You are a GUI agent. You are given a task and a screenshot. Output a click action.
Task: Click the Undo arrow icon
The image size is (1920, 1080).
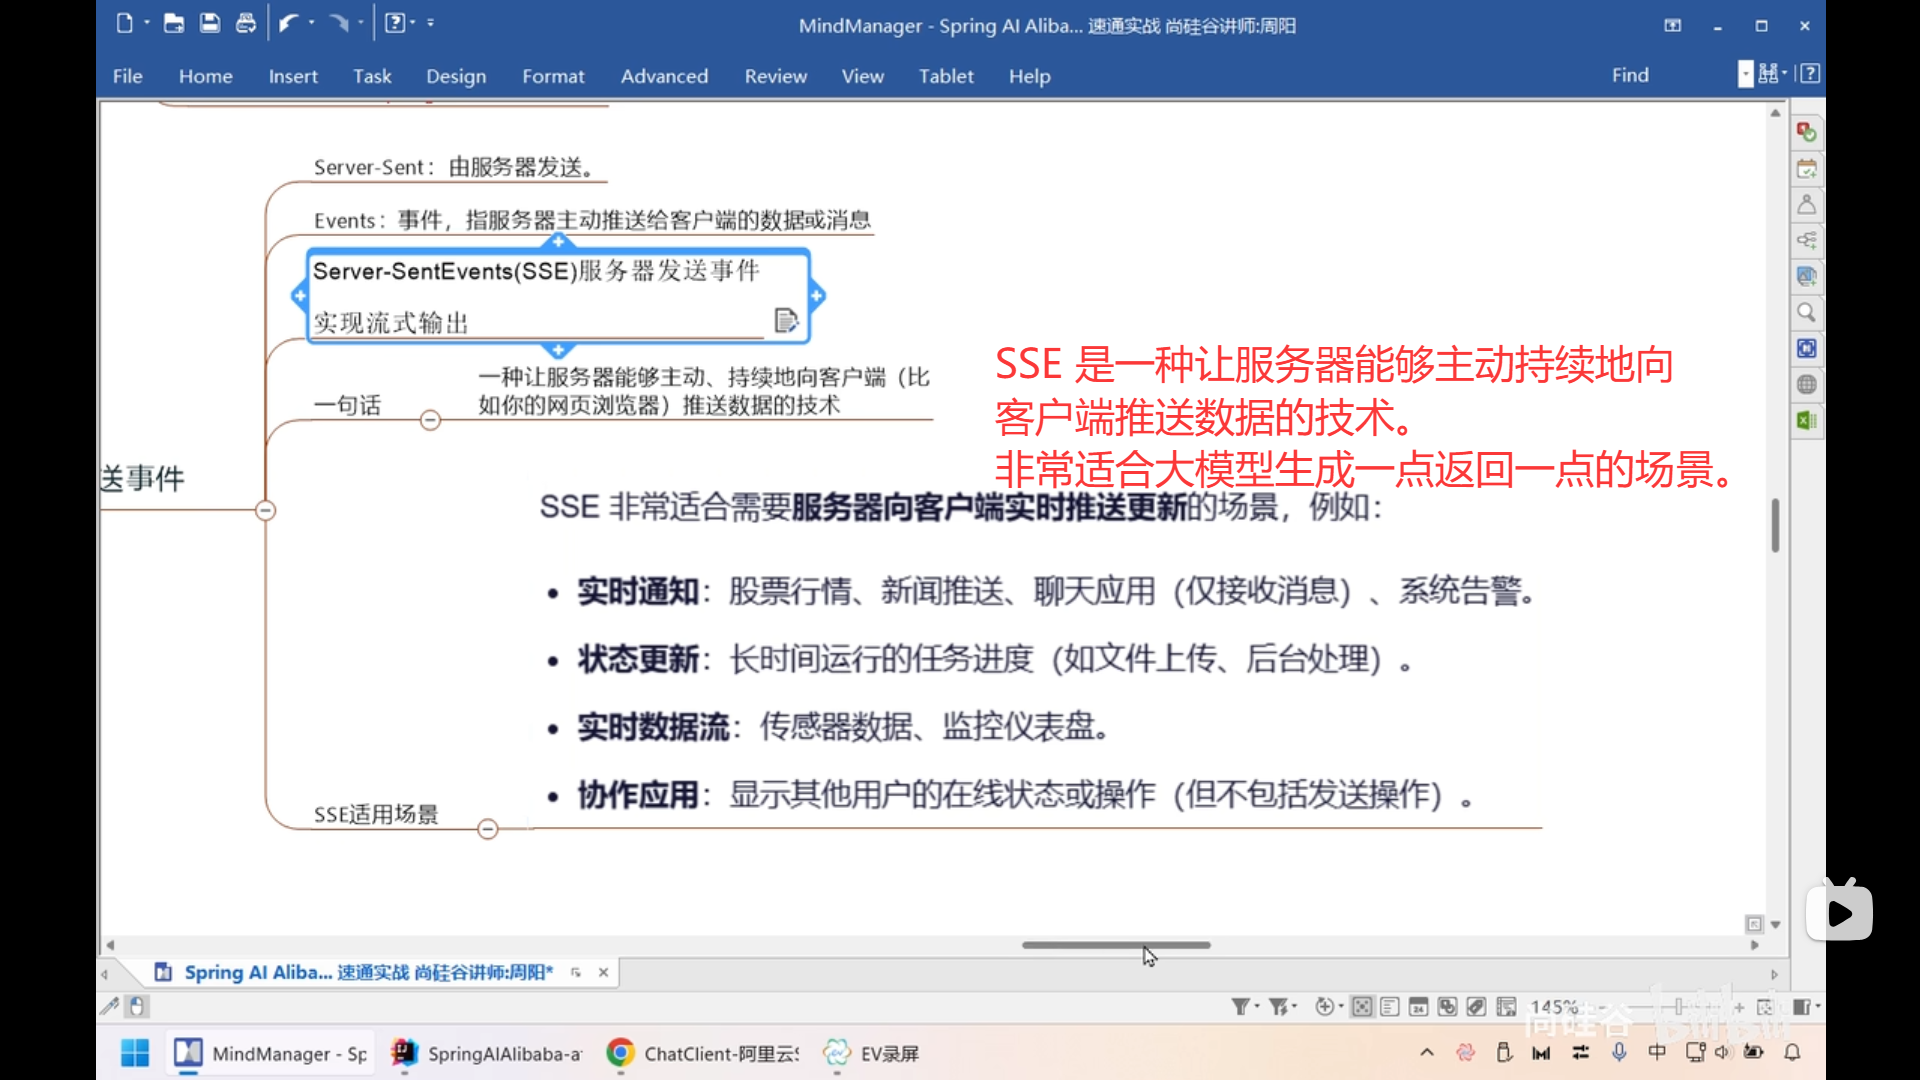click(x=290, y=21)
